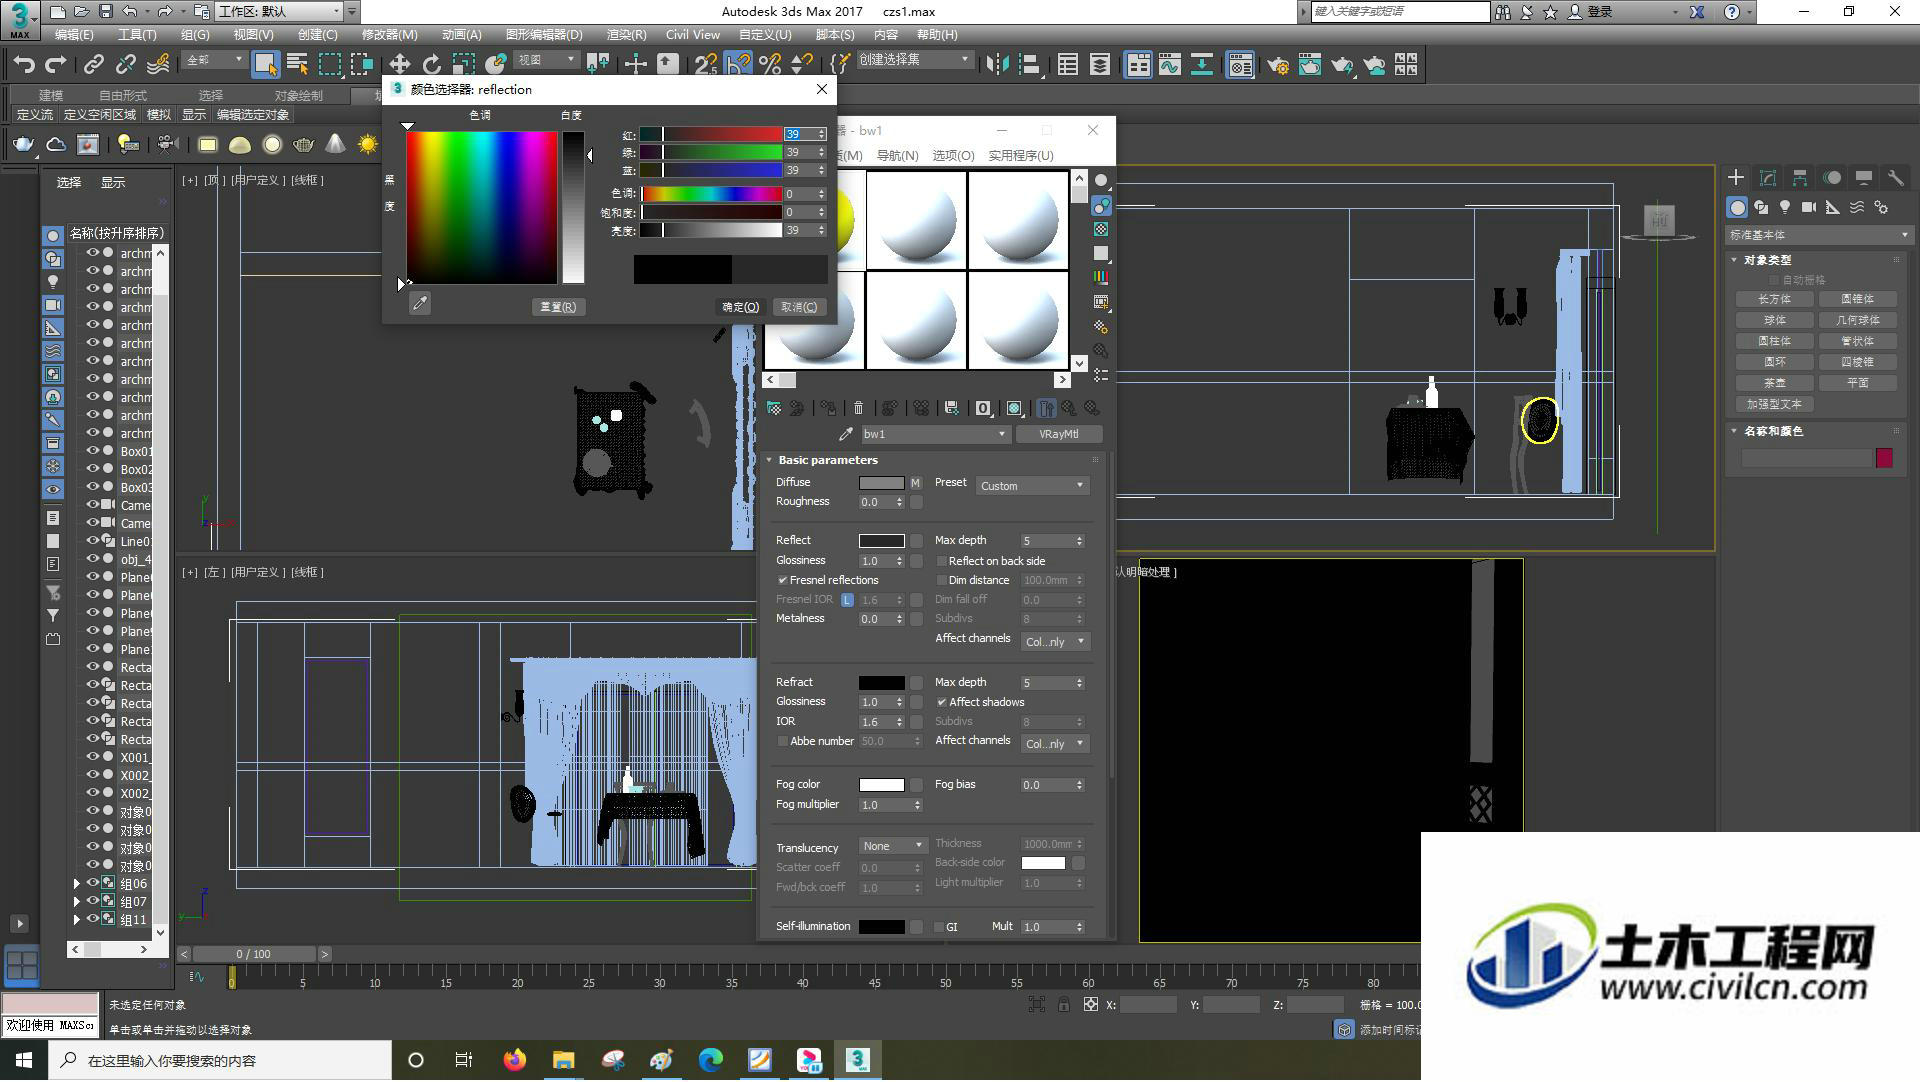Click the Mirror tool icon

997,65
